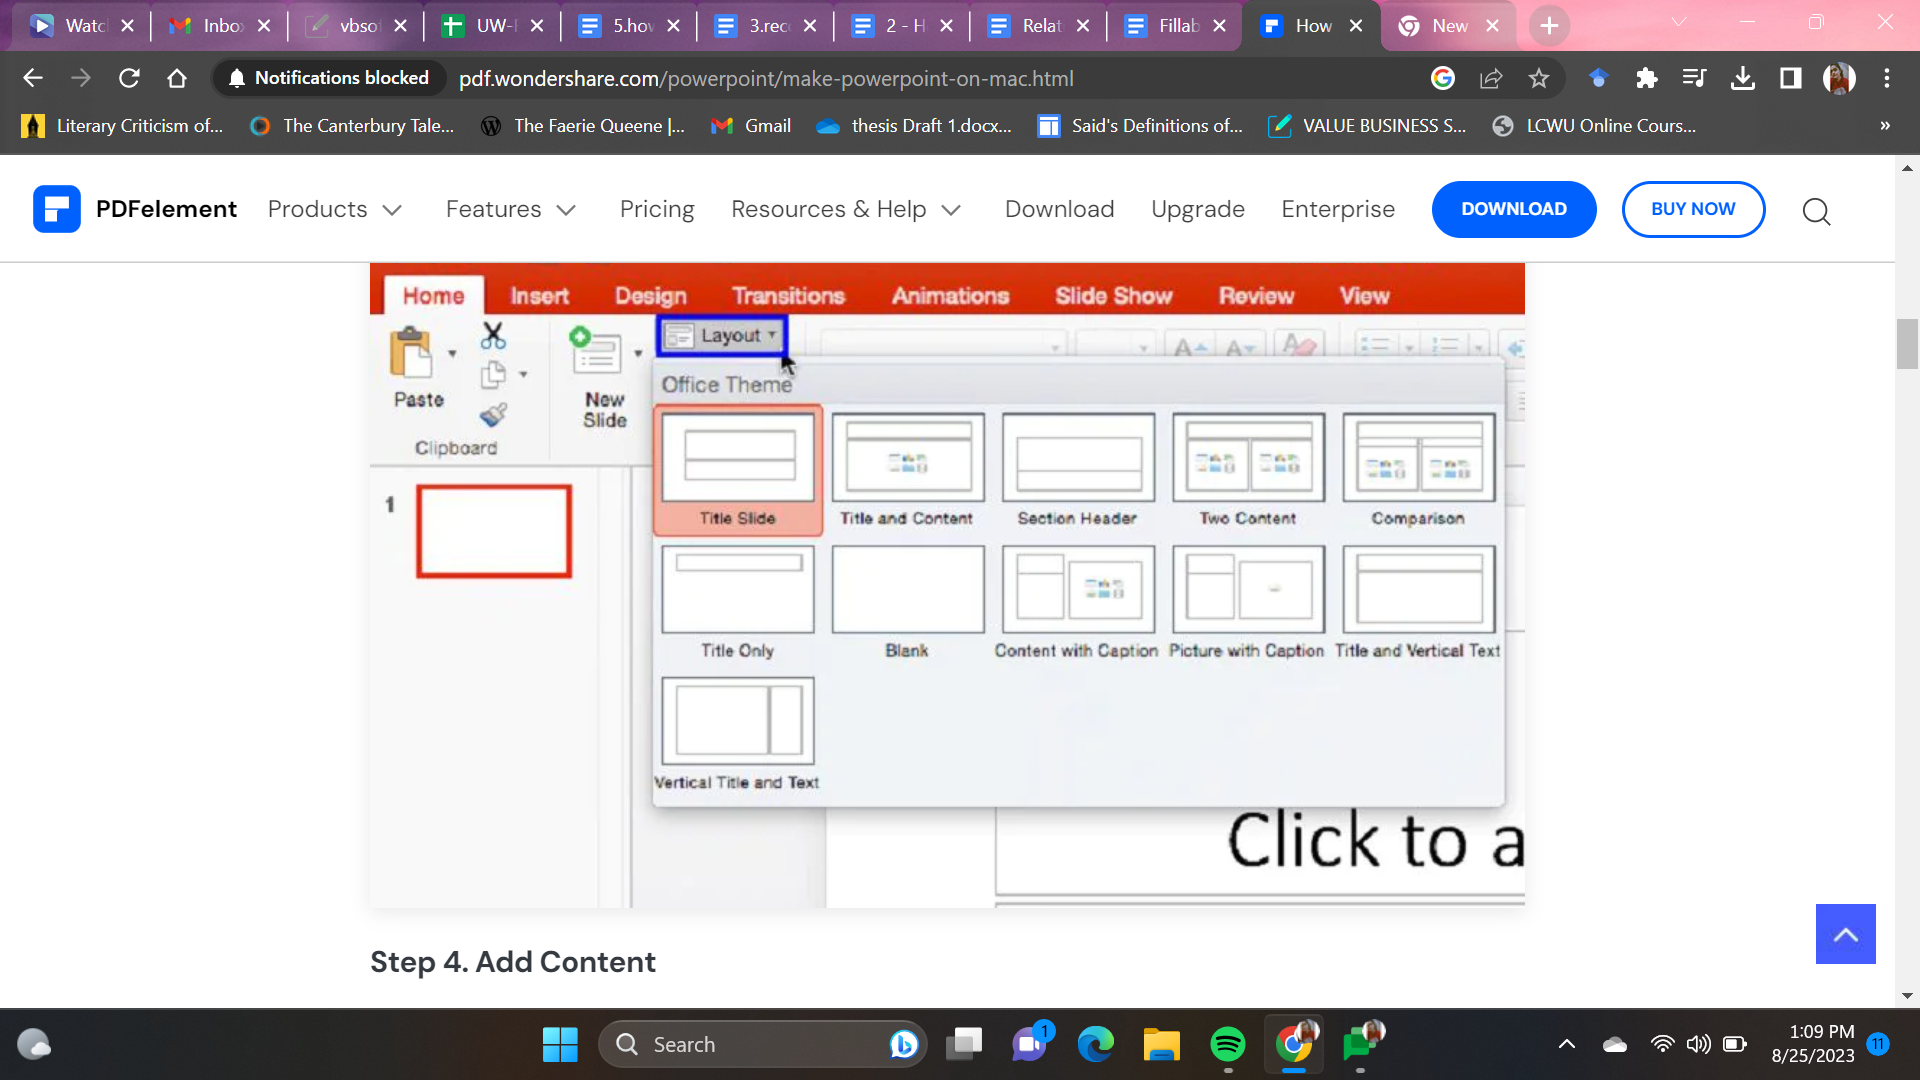Image resolution: width=1920 pixels, height=1080 pixels.
Task: Click the blue DOWNLOAD button
Action: (1513, 209)
